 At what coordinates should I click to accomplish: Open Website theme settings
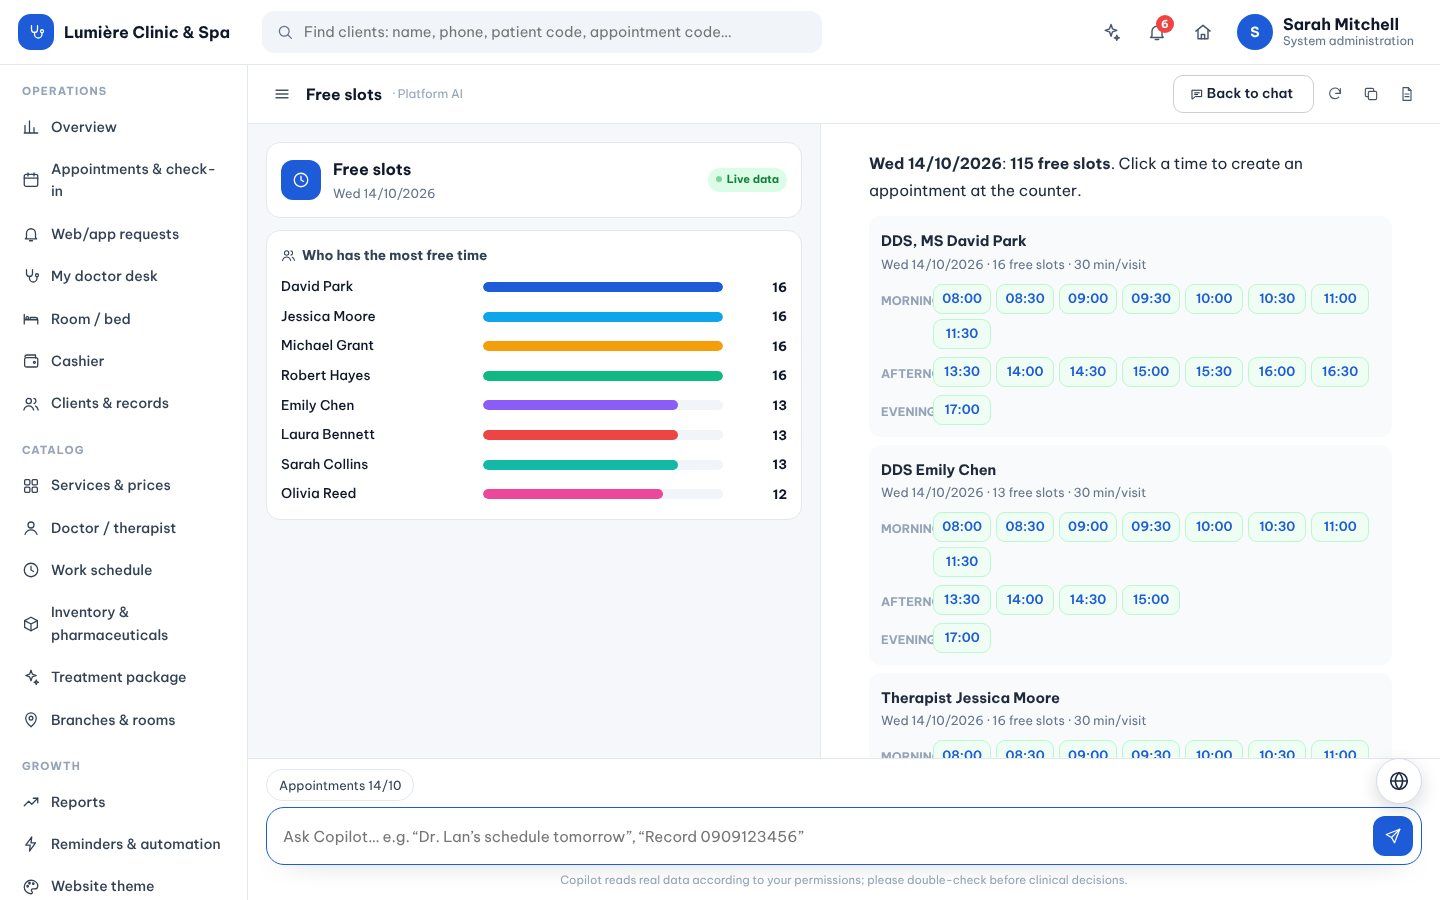pos(124,886)
